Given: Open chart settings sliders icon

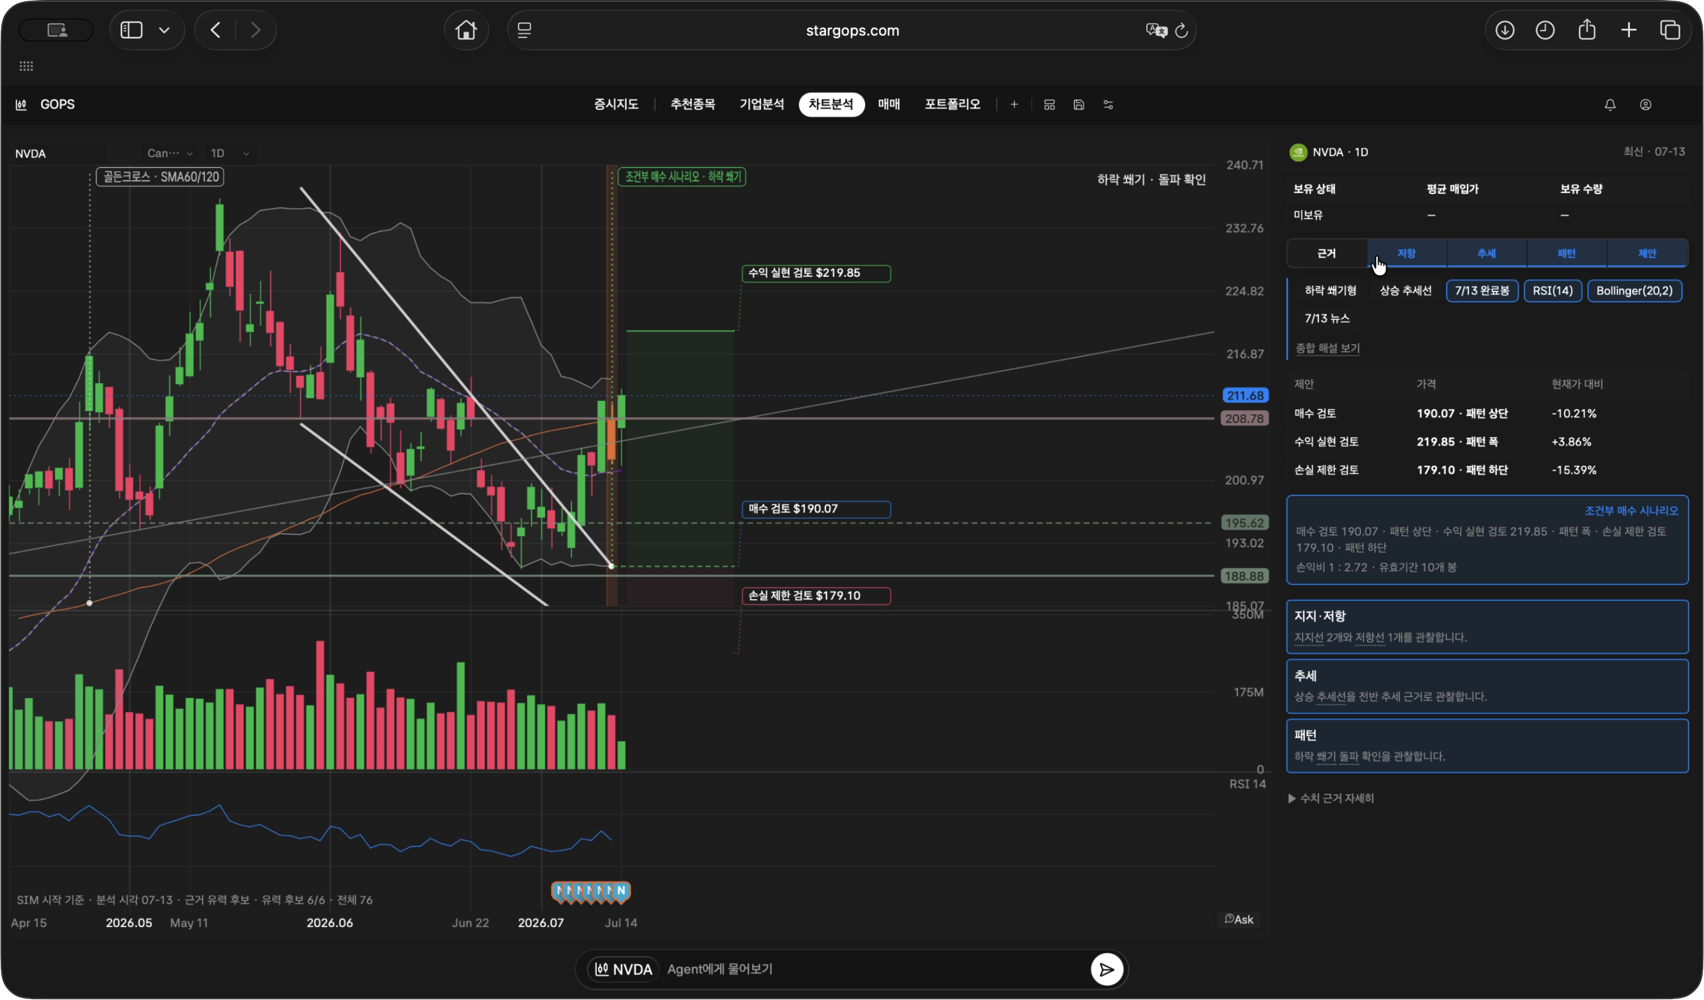Looking at the screenshot, I should click(1108, 104).
